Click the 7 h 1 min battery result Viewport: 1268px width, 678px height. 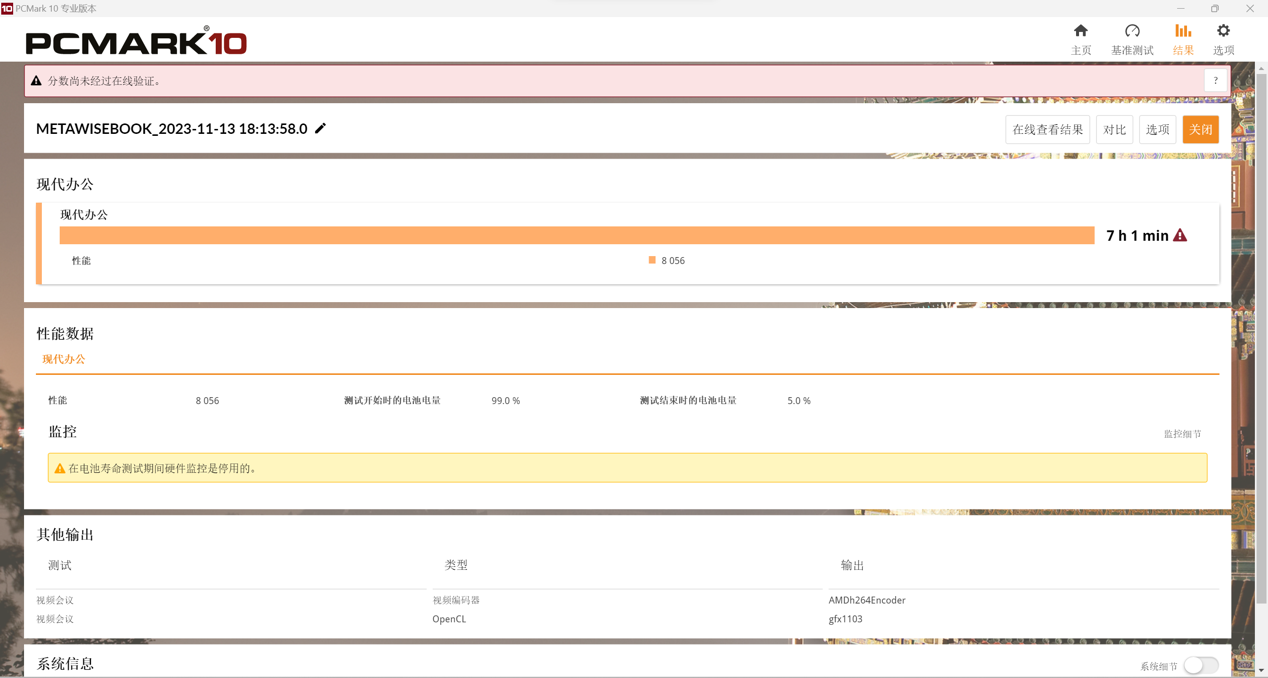pyautogui.click(x=1137, y=235)
